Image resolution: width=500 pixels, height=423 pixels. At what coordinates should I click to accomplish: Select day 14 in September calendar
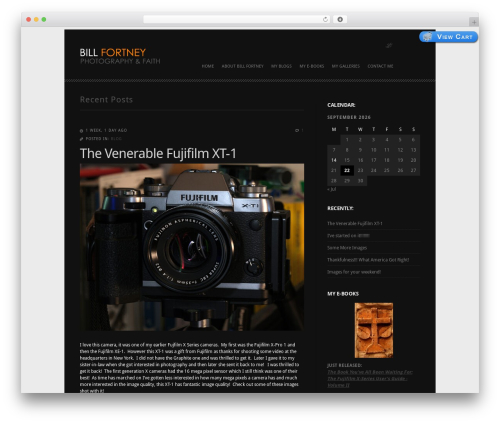click(x=334, y=160)
